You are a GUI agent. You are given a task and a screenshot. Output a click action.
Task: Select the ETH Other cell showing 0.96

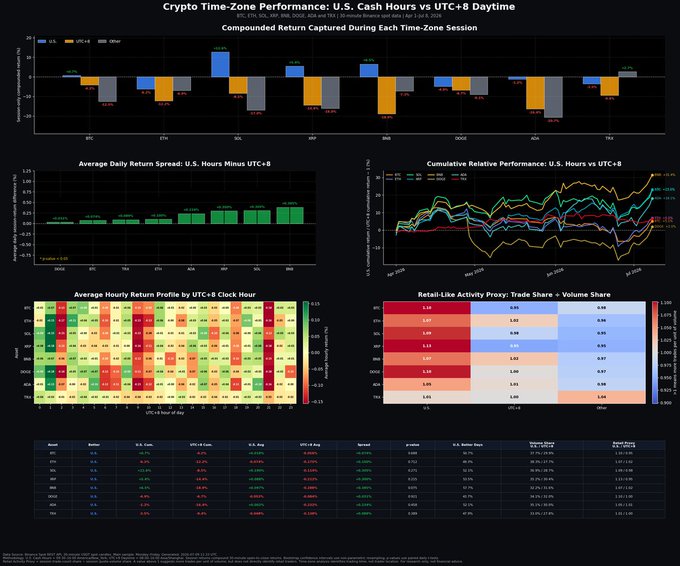602,321
